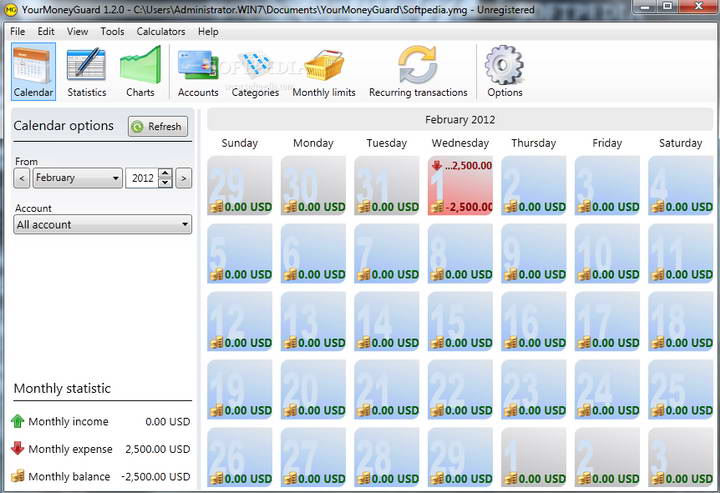Viewport: 720px width, 493px height.
Task: Click coins icon on February 18 cell
Action: coord(657,342)
